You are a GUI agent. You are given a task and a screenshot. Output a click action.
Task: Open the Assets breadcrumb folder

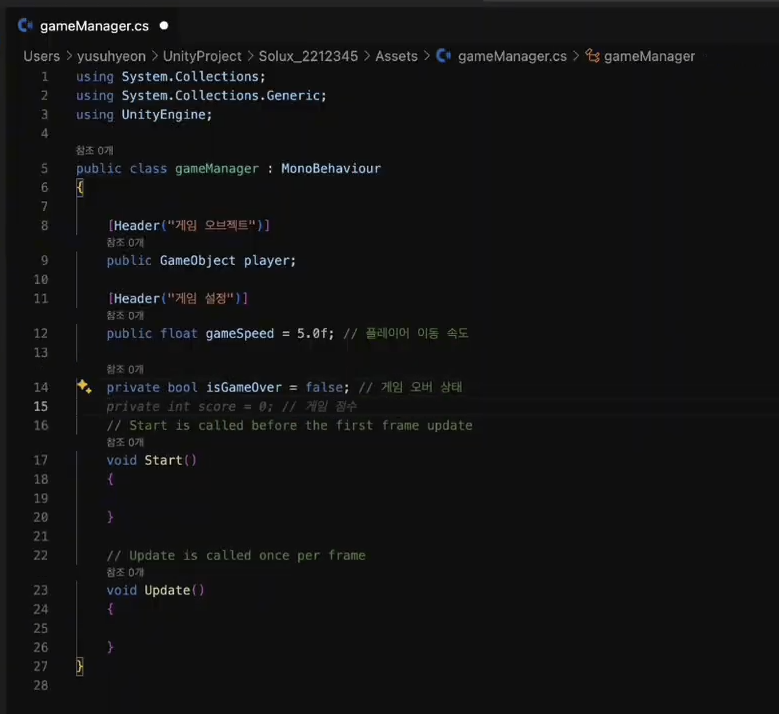[396, 56]
